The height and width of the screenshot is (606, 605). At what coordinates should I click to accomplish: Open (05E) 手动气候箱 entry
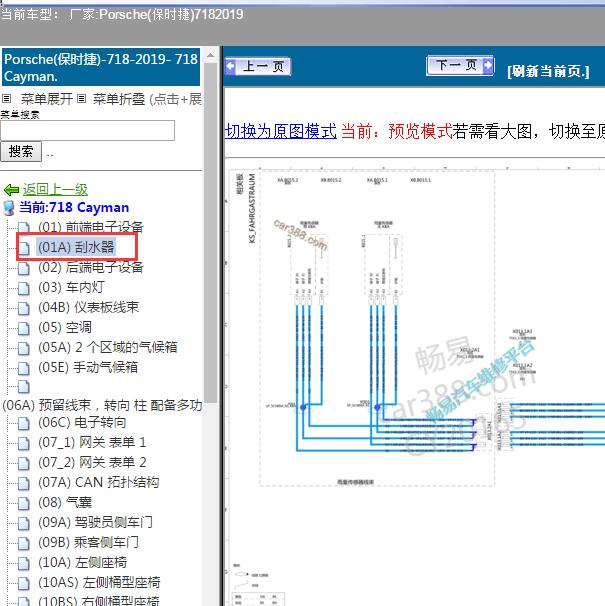pyautogui.click(x=88, y=368)
